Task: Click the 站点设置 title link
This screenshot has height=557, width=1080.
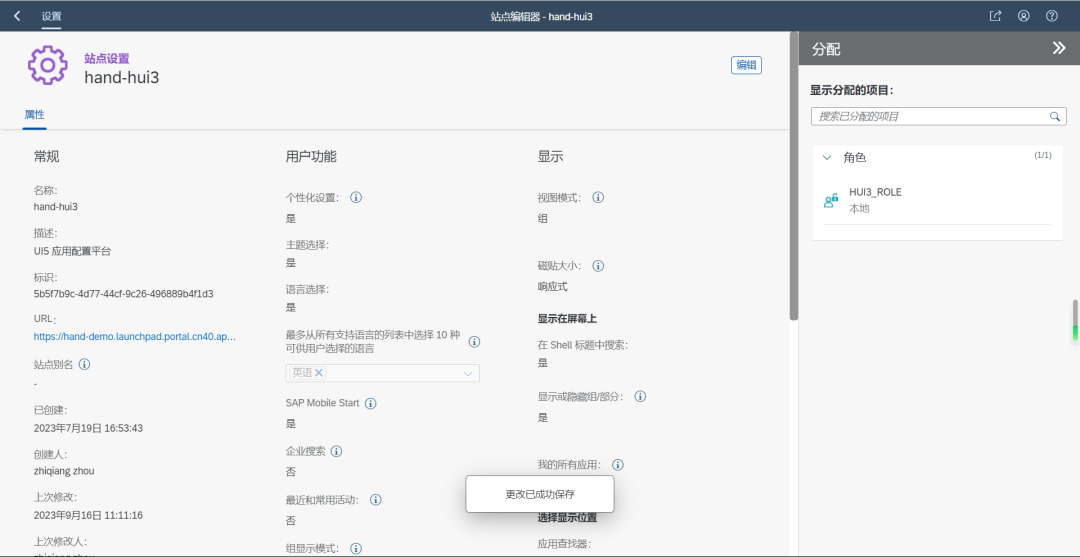Action: pyautogui.click(x=107, y=59)
